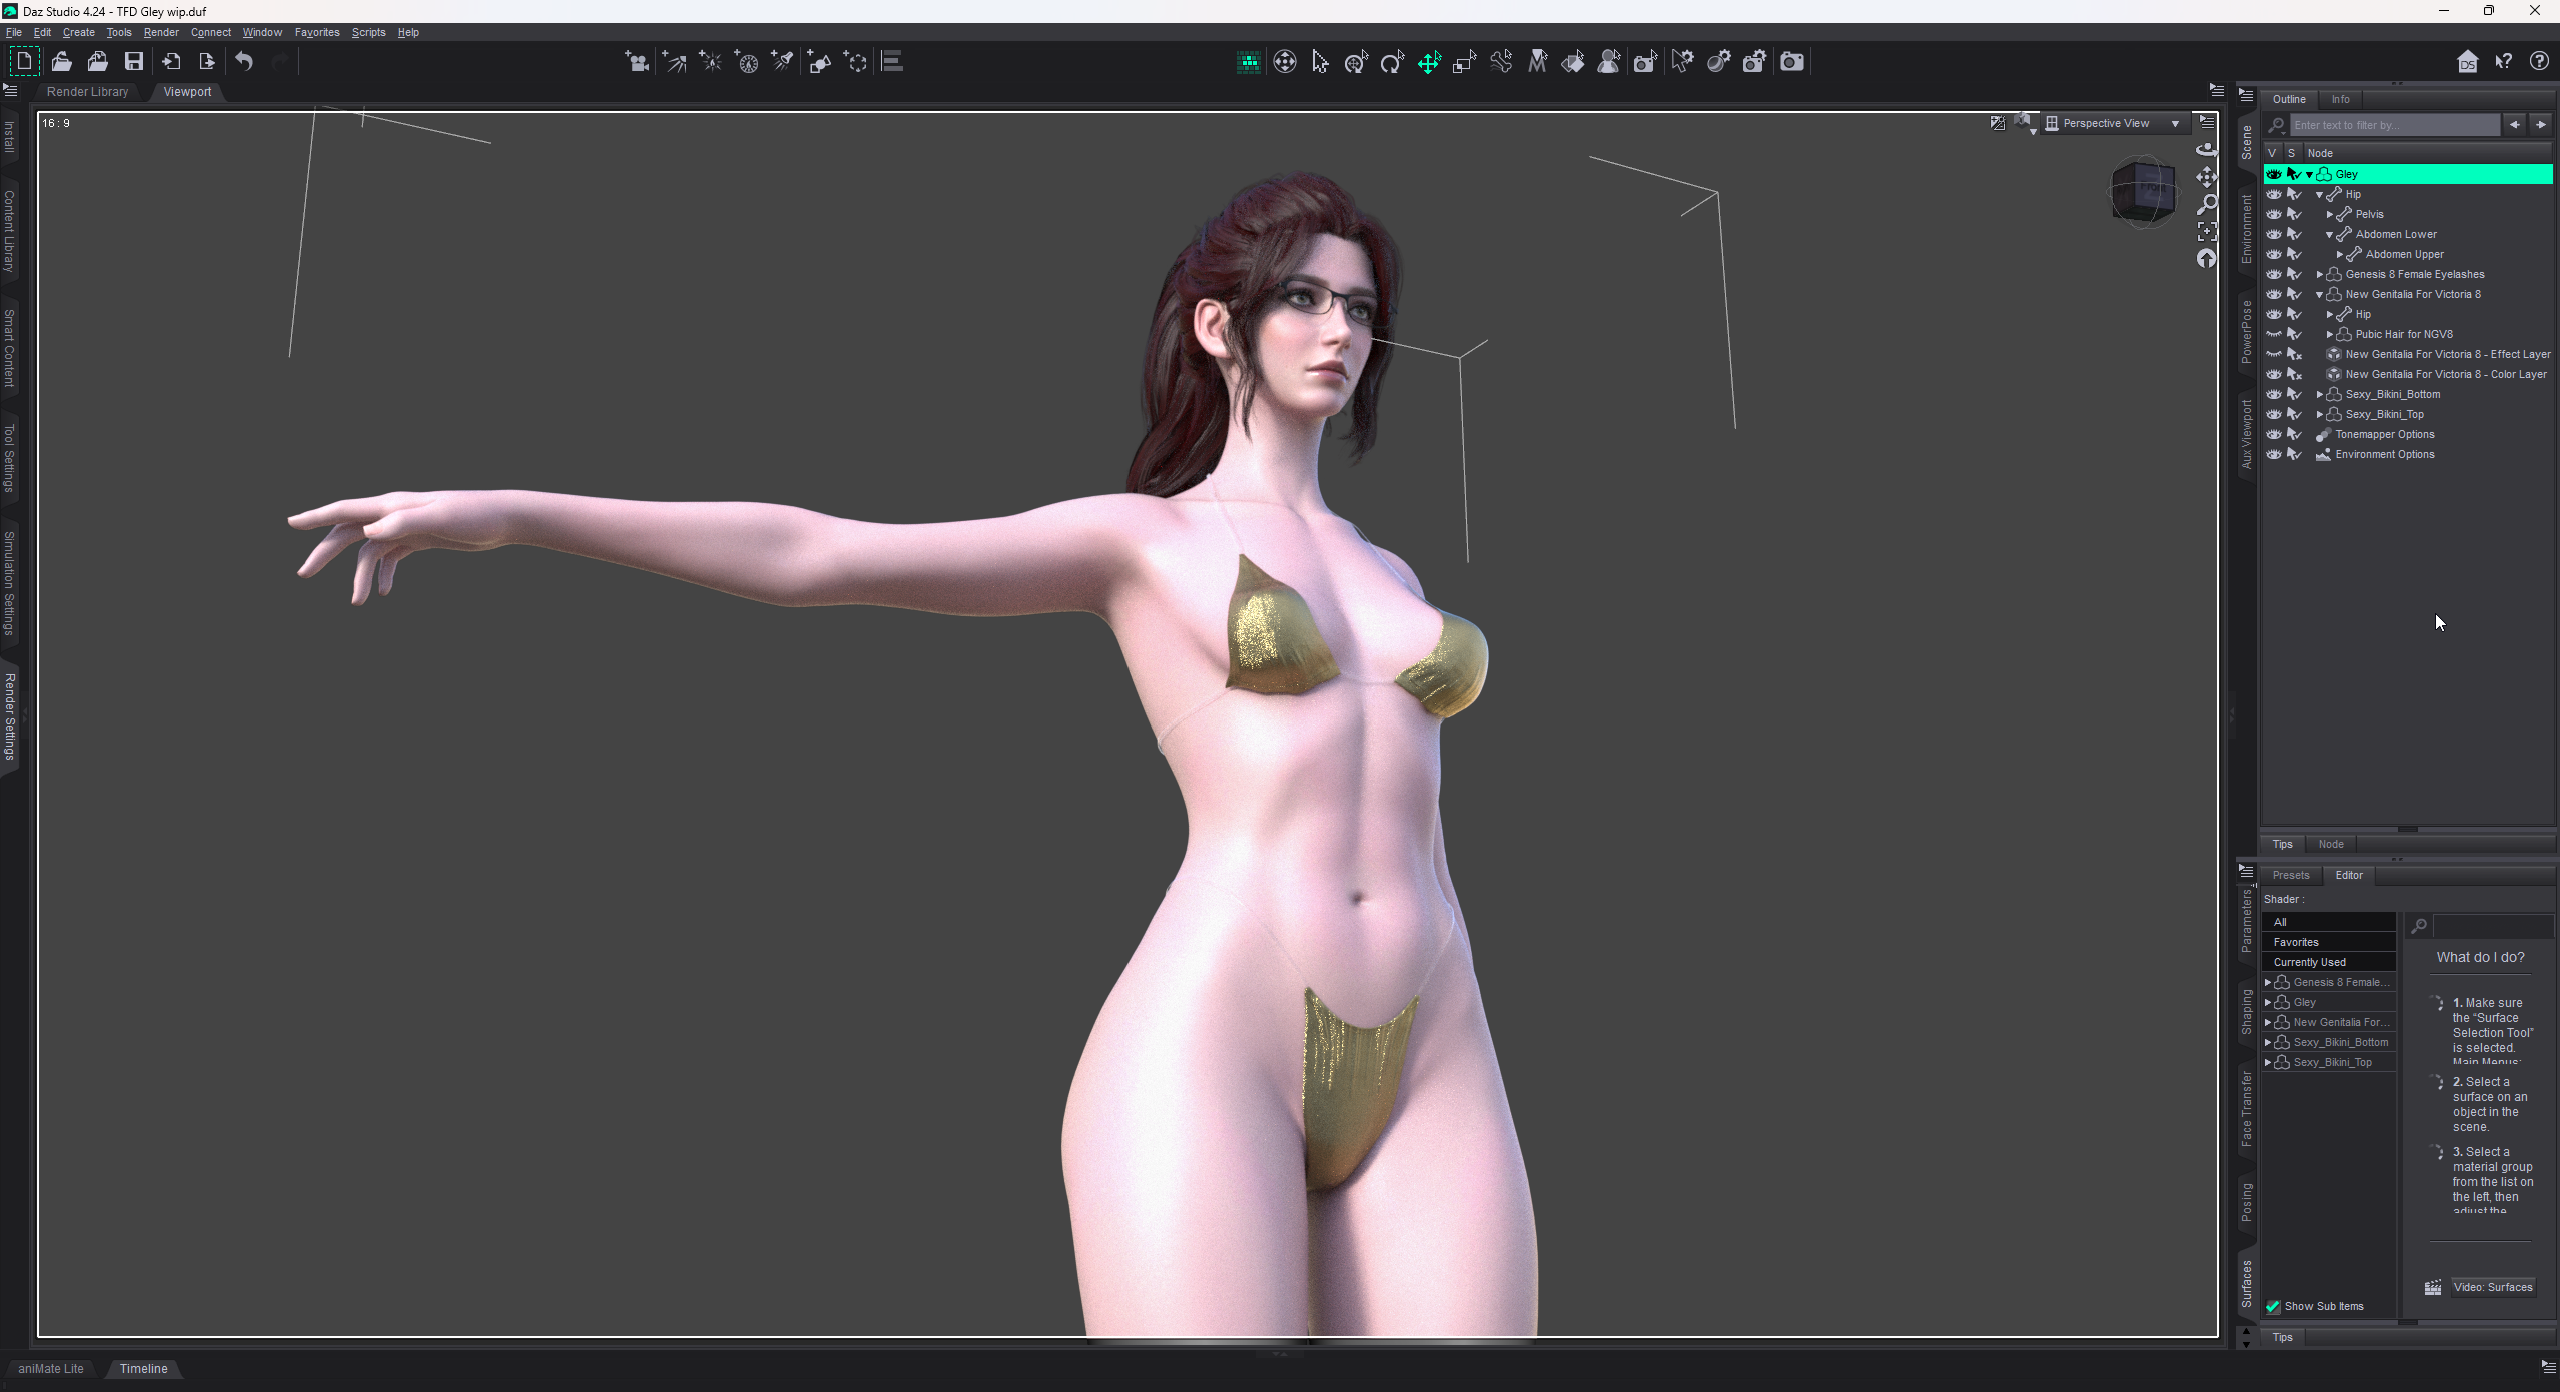Image resolution: width=2560 pixels, height=1392 pixels.
Task: Undo the last action
Action: [x=244, y=62]
